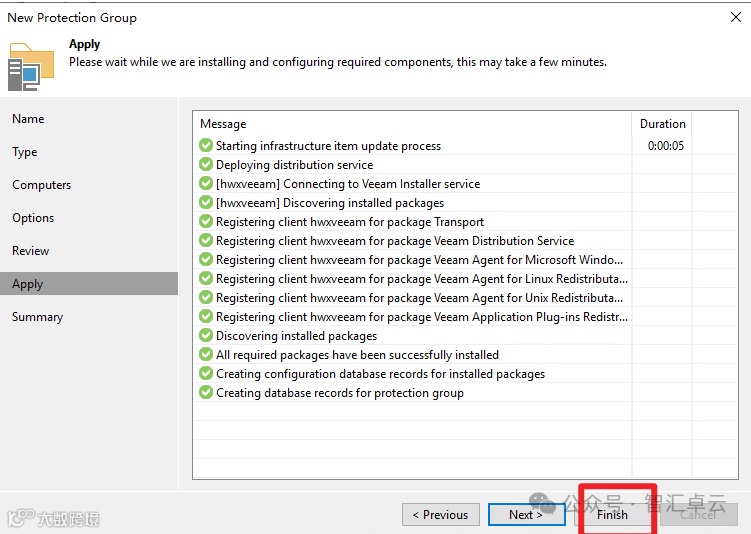Open the Options step in wizard sidebar
The width and height of the screenshot is (751, 534).
[x=33, y=218]
